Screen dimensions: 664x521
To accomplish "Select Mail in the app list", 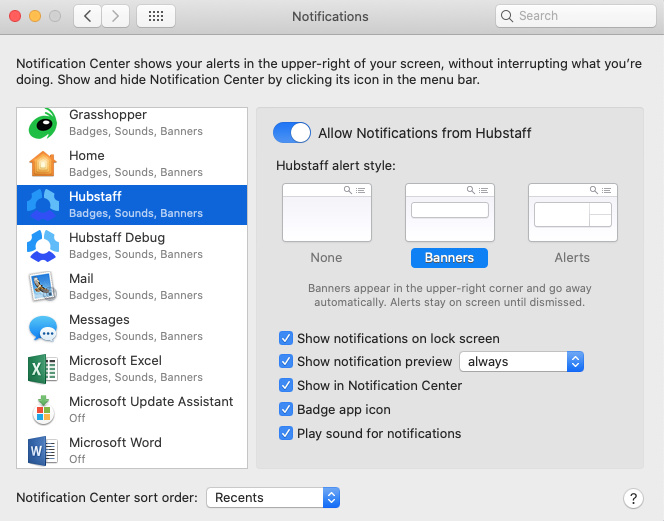I will [x=132, y=287].
